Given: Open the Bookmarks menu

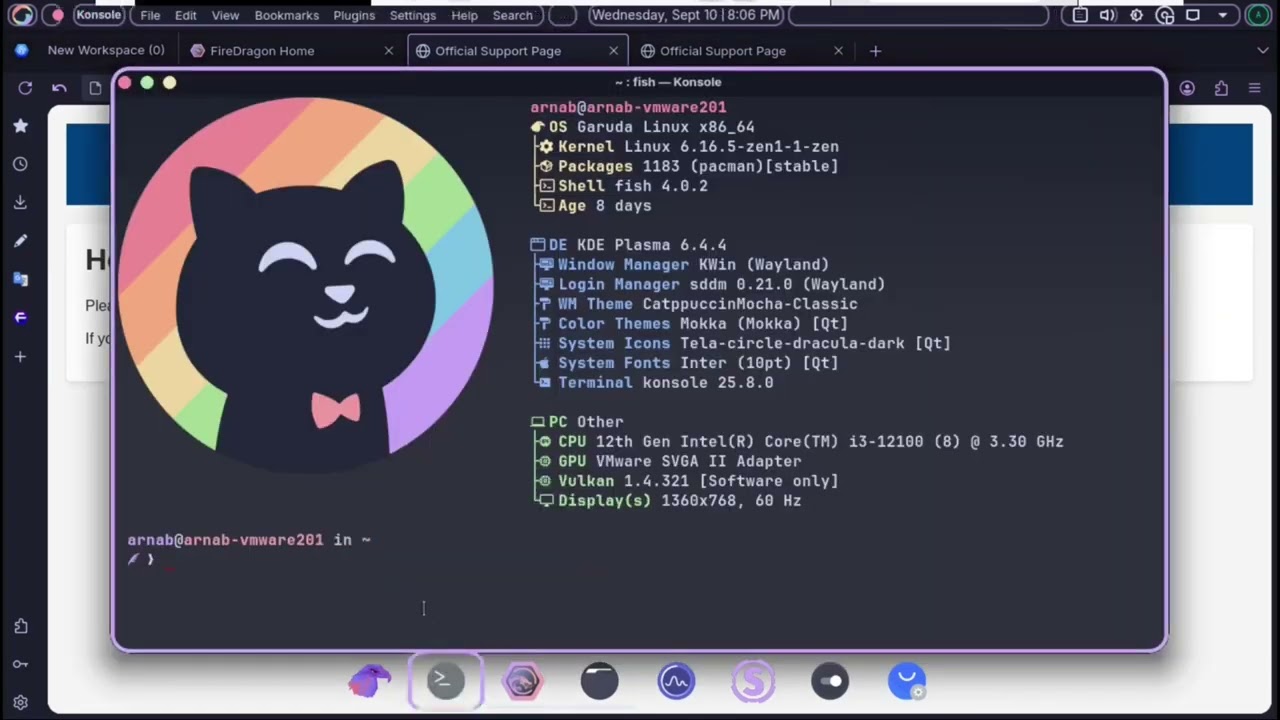Looking at the screenshot, I should click(x=287, y=15).
